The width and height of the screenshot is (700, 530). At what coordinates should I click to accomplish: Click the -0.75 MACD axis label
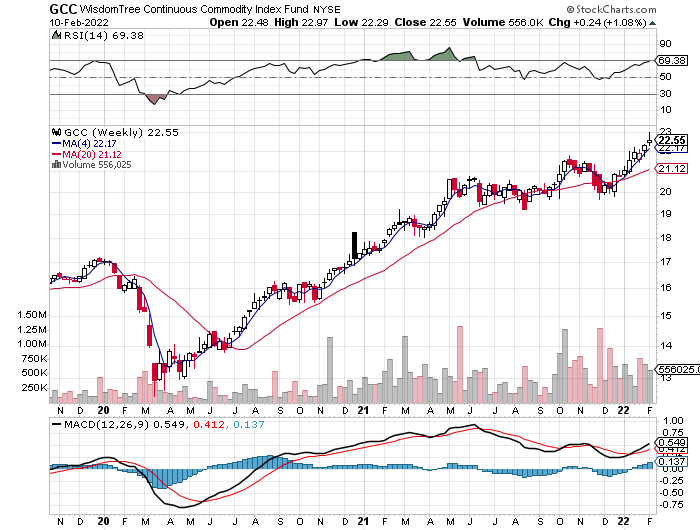[x=671, y=505]
